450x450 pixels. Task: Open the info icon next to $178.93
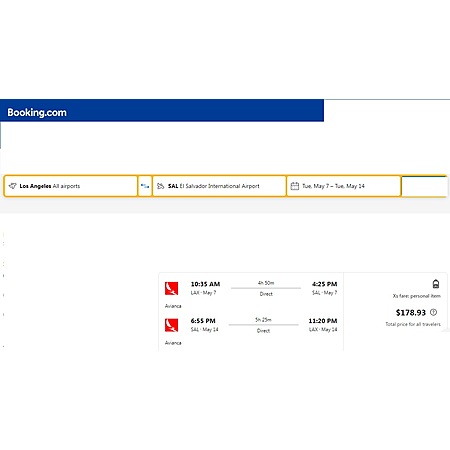433,312
